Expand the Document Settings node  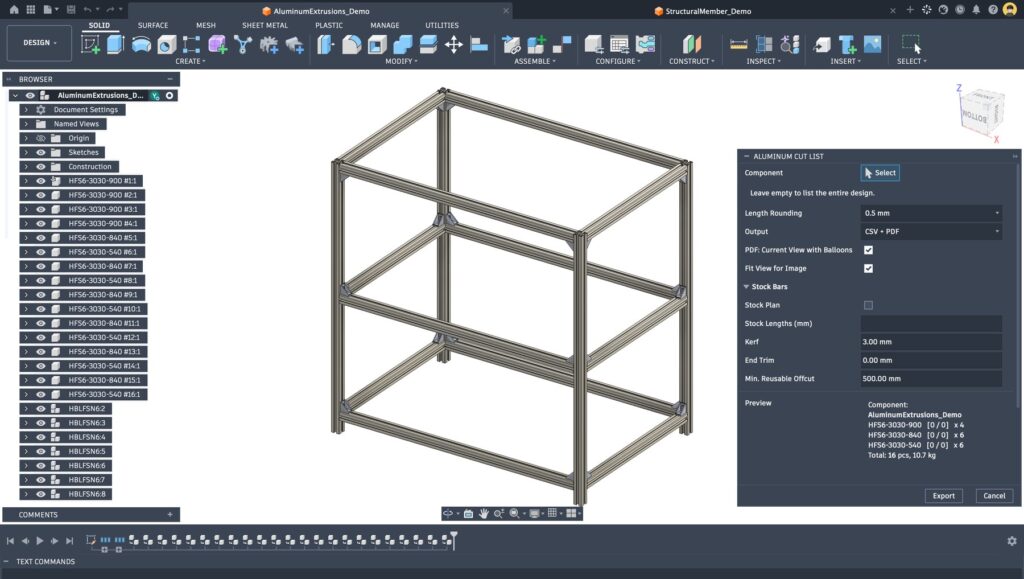click(x=26, y=110)
